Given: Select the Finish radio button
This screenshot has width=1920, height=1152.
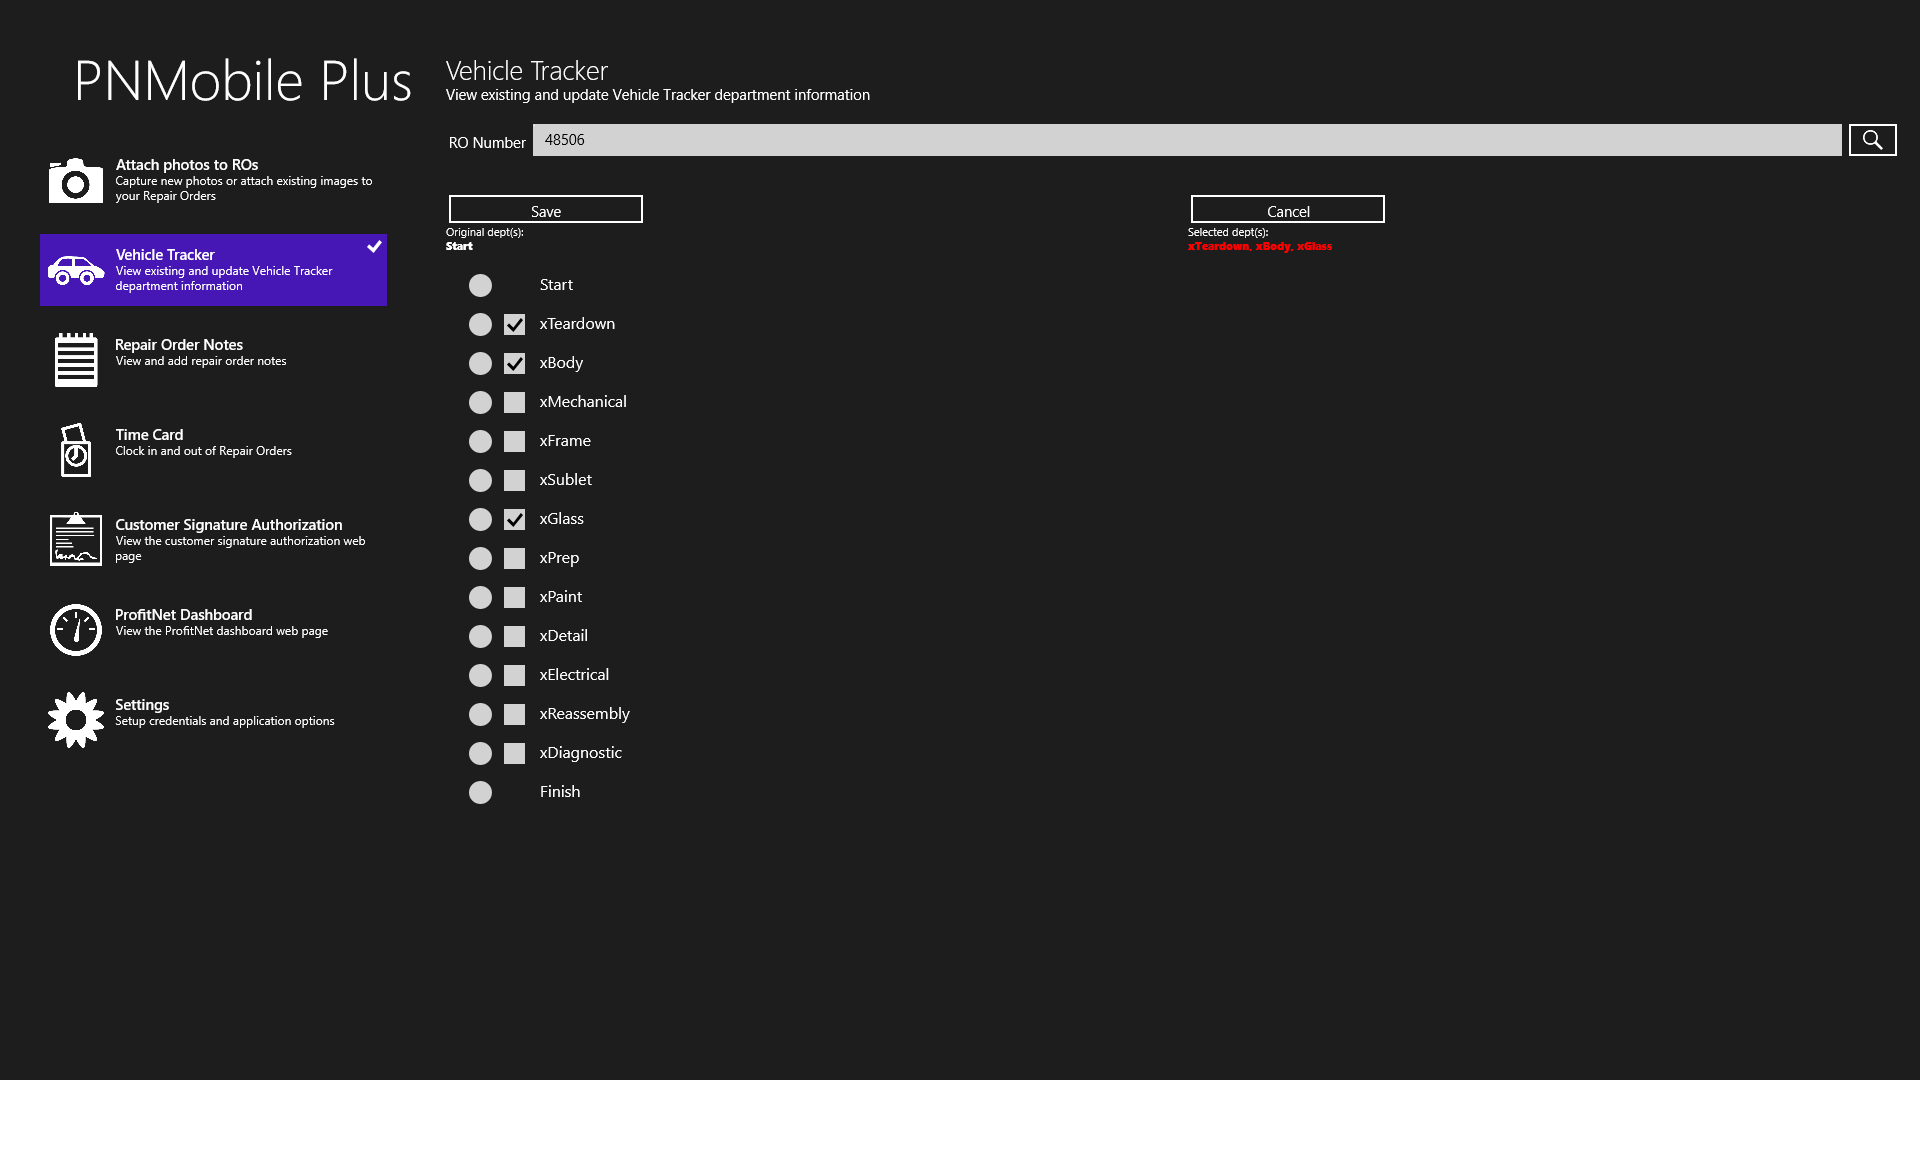Looking at the screenshot, I should [480, 792].
